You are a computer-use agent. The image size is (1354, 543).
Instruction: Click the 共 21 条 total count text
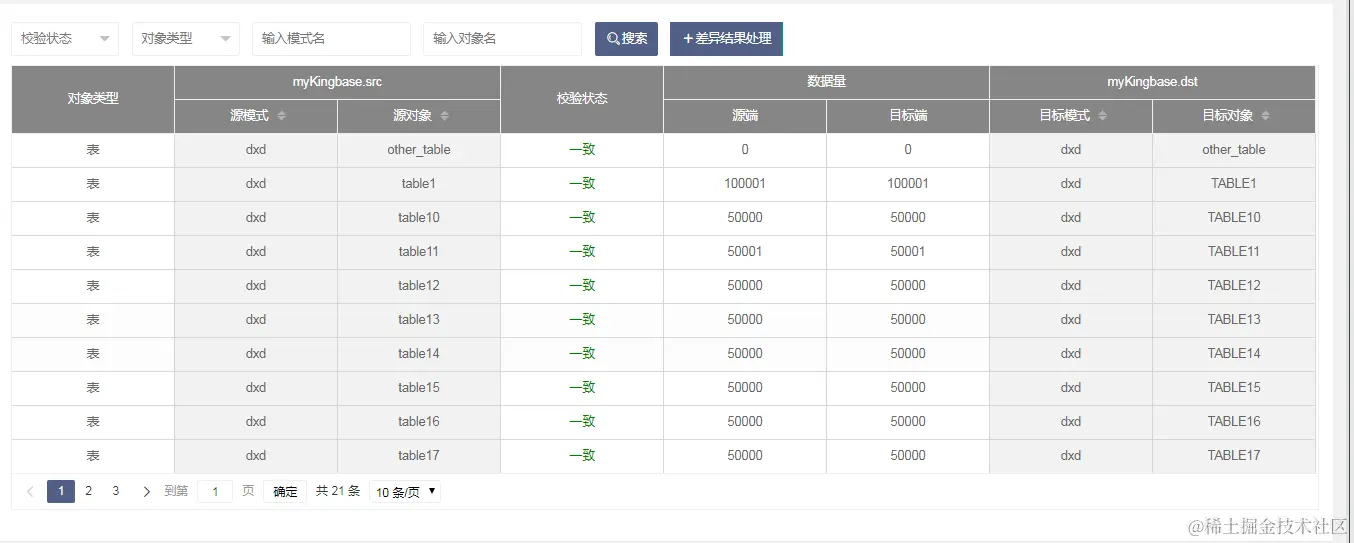coord(338,491)
